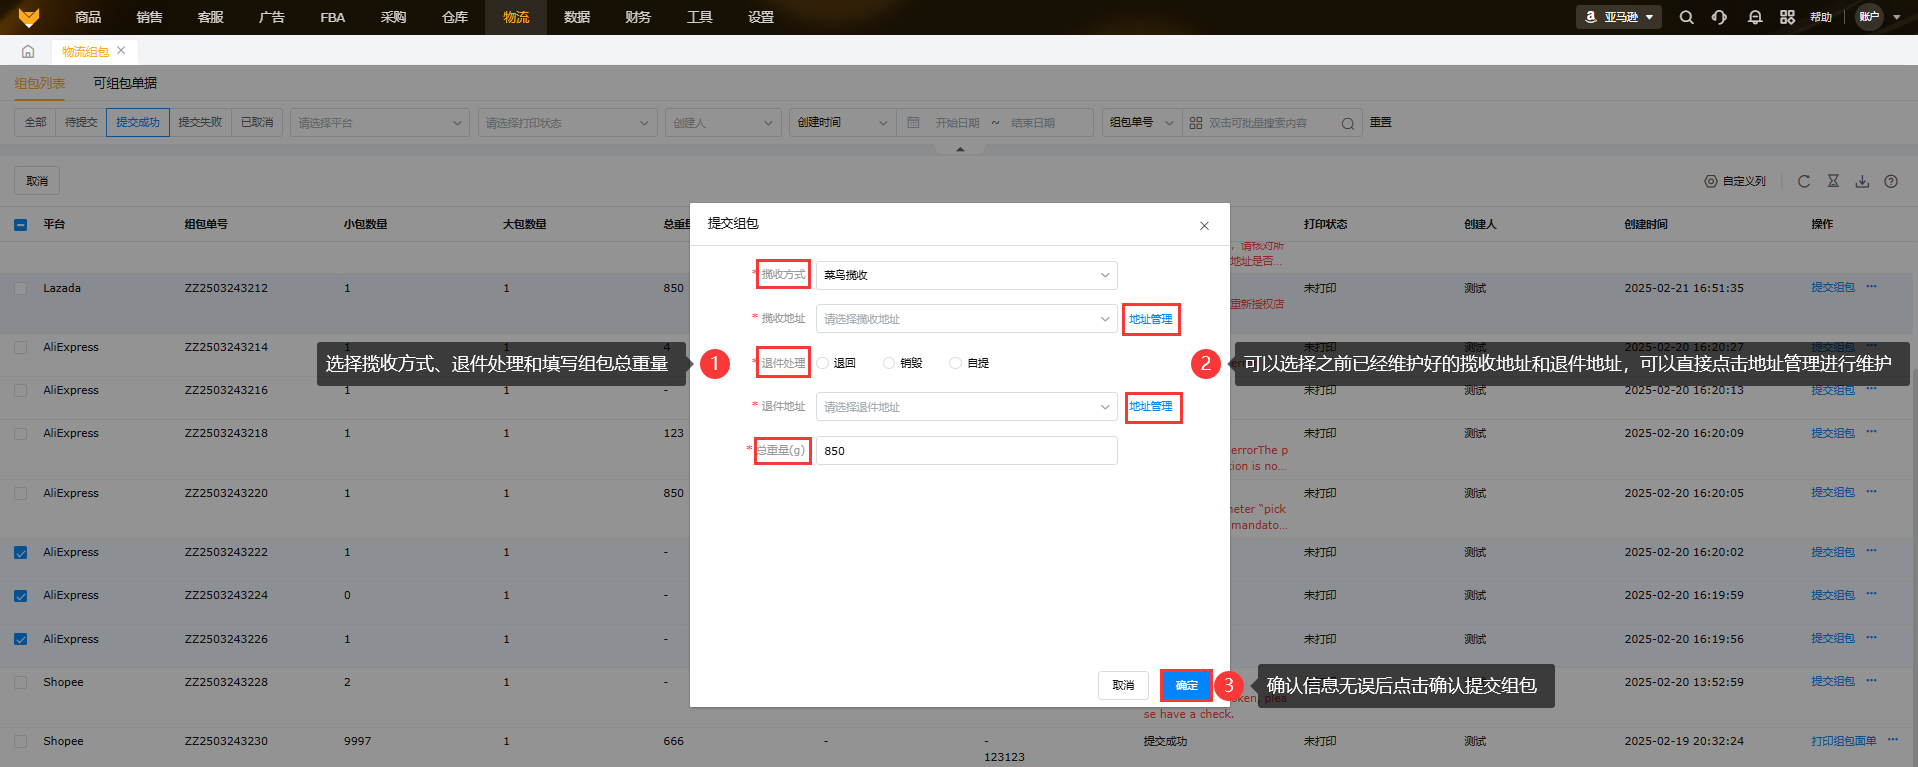Open more actions for Lazada ZZ2503243212 row
The width and height of the screenshot is (1918, 767).
(1871, 287)
